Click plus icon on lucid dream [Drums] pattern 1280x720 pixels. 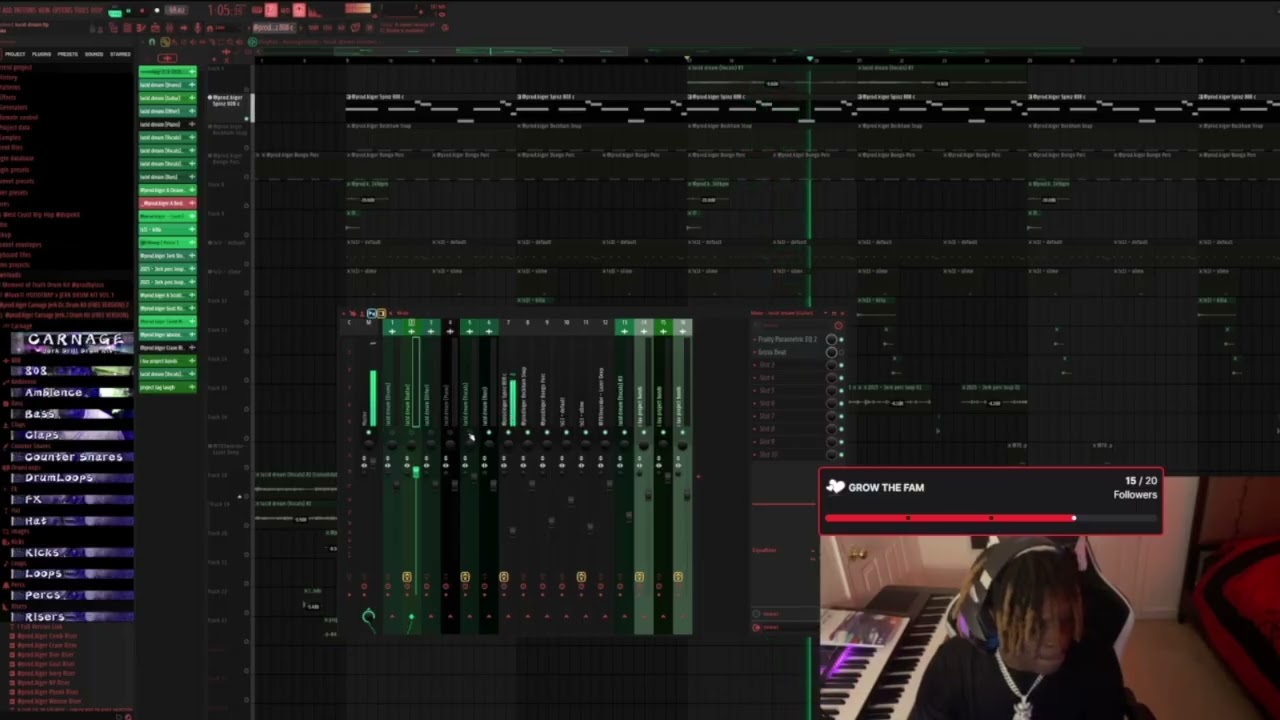coord(192,85)
